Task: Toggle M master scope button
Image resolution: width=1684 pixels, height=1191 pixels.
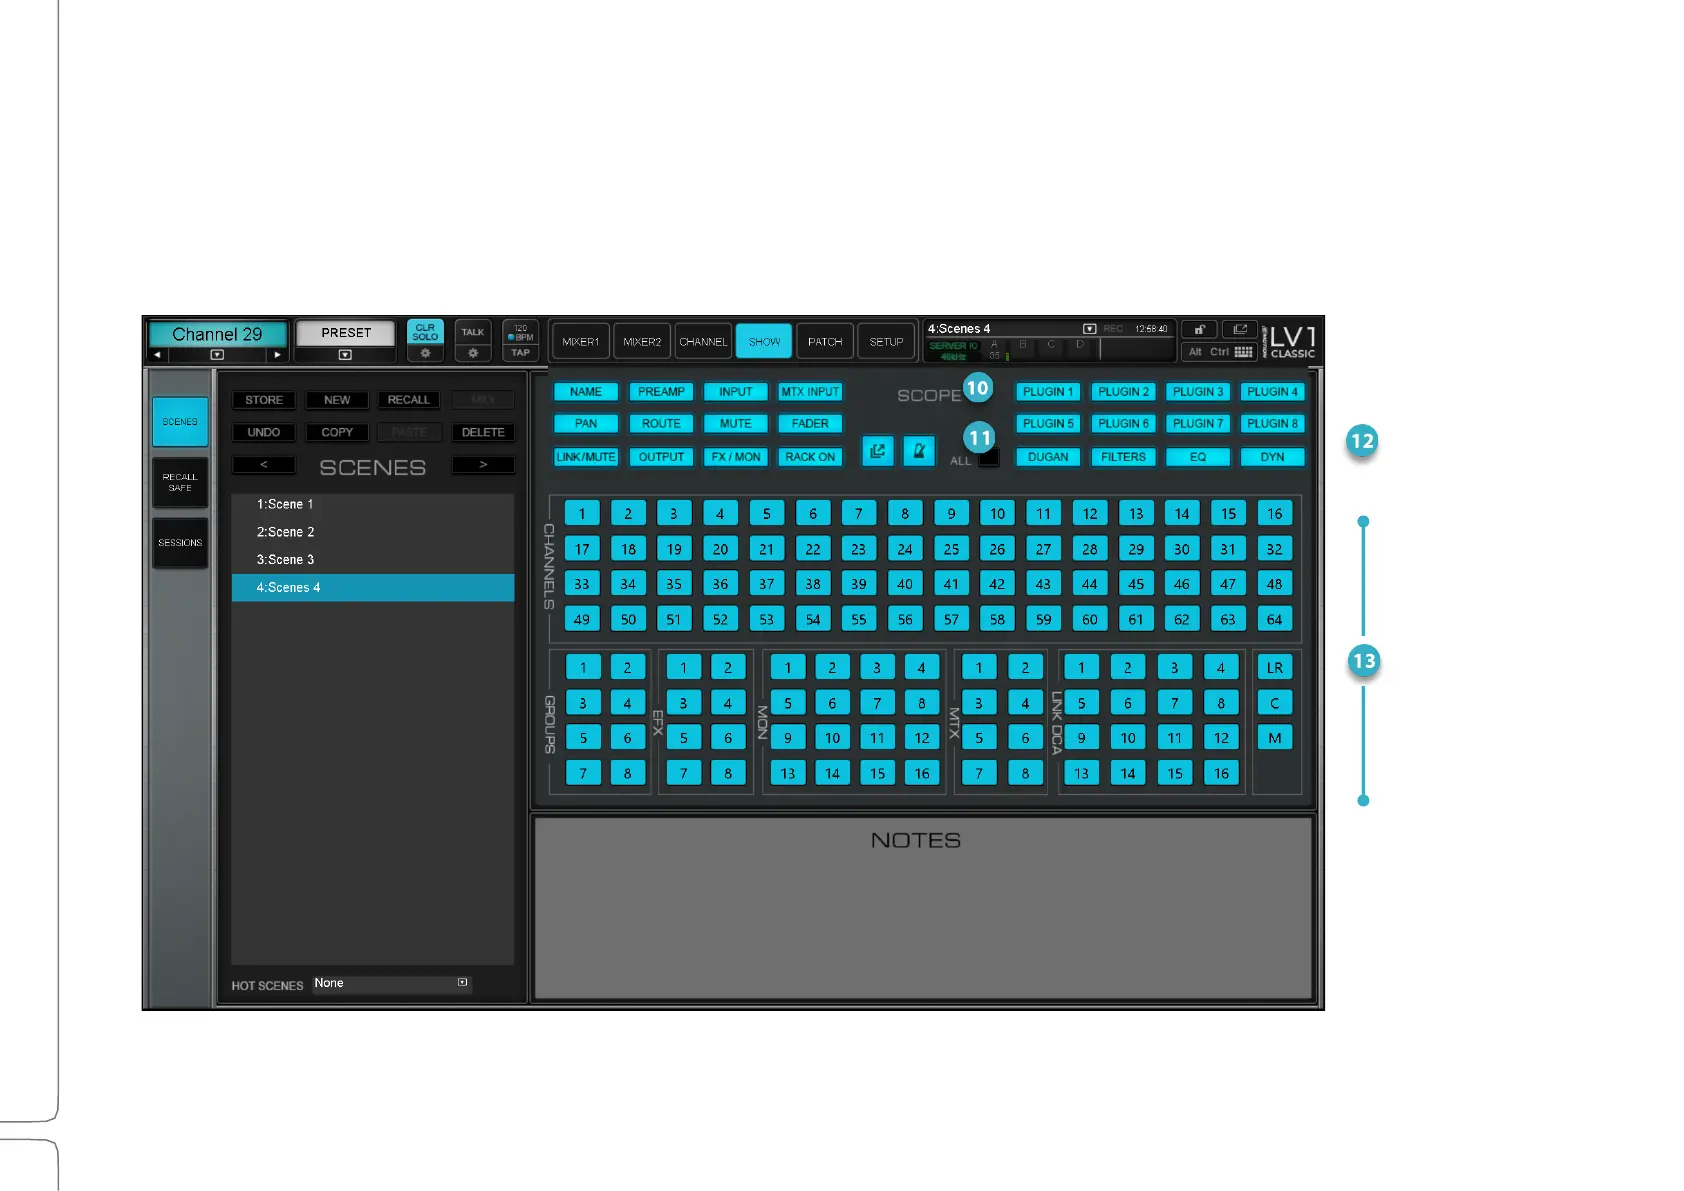Action: pyautogui.click(x=1274, y=738)
